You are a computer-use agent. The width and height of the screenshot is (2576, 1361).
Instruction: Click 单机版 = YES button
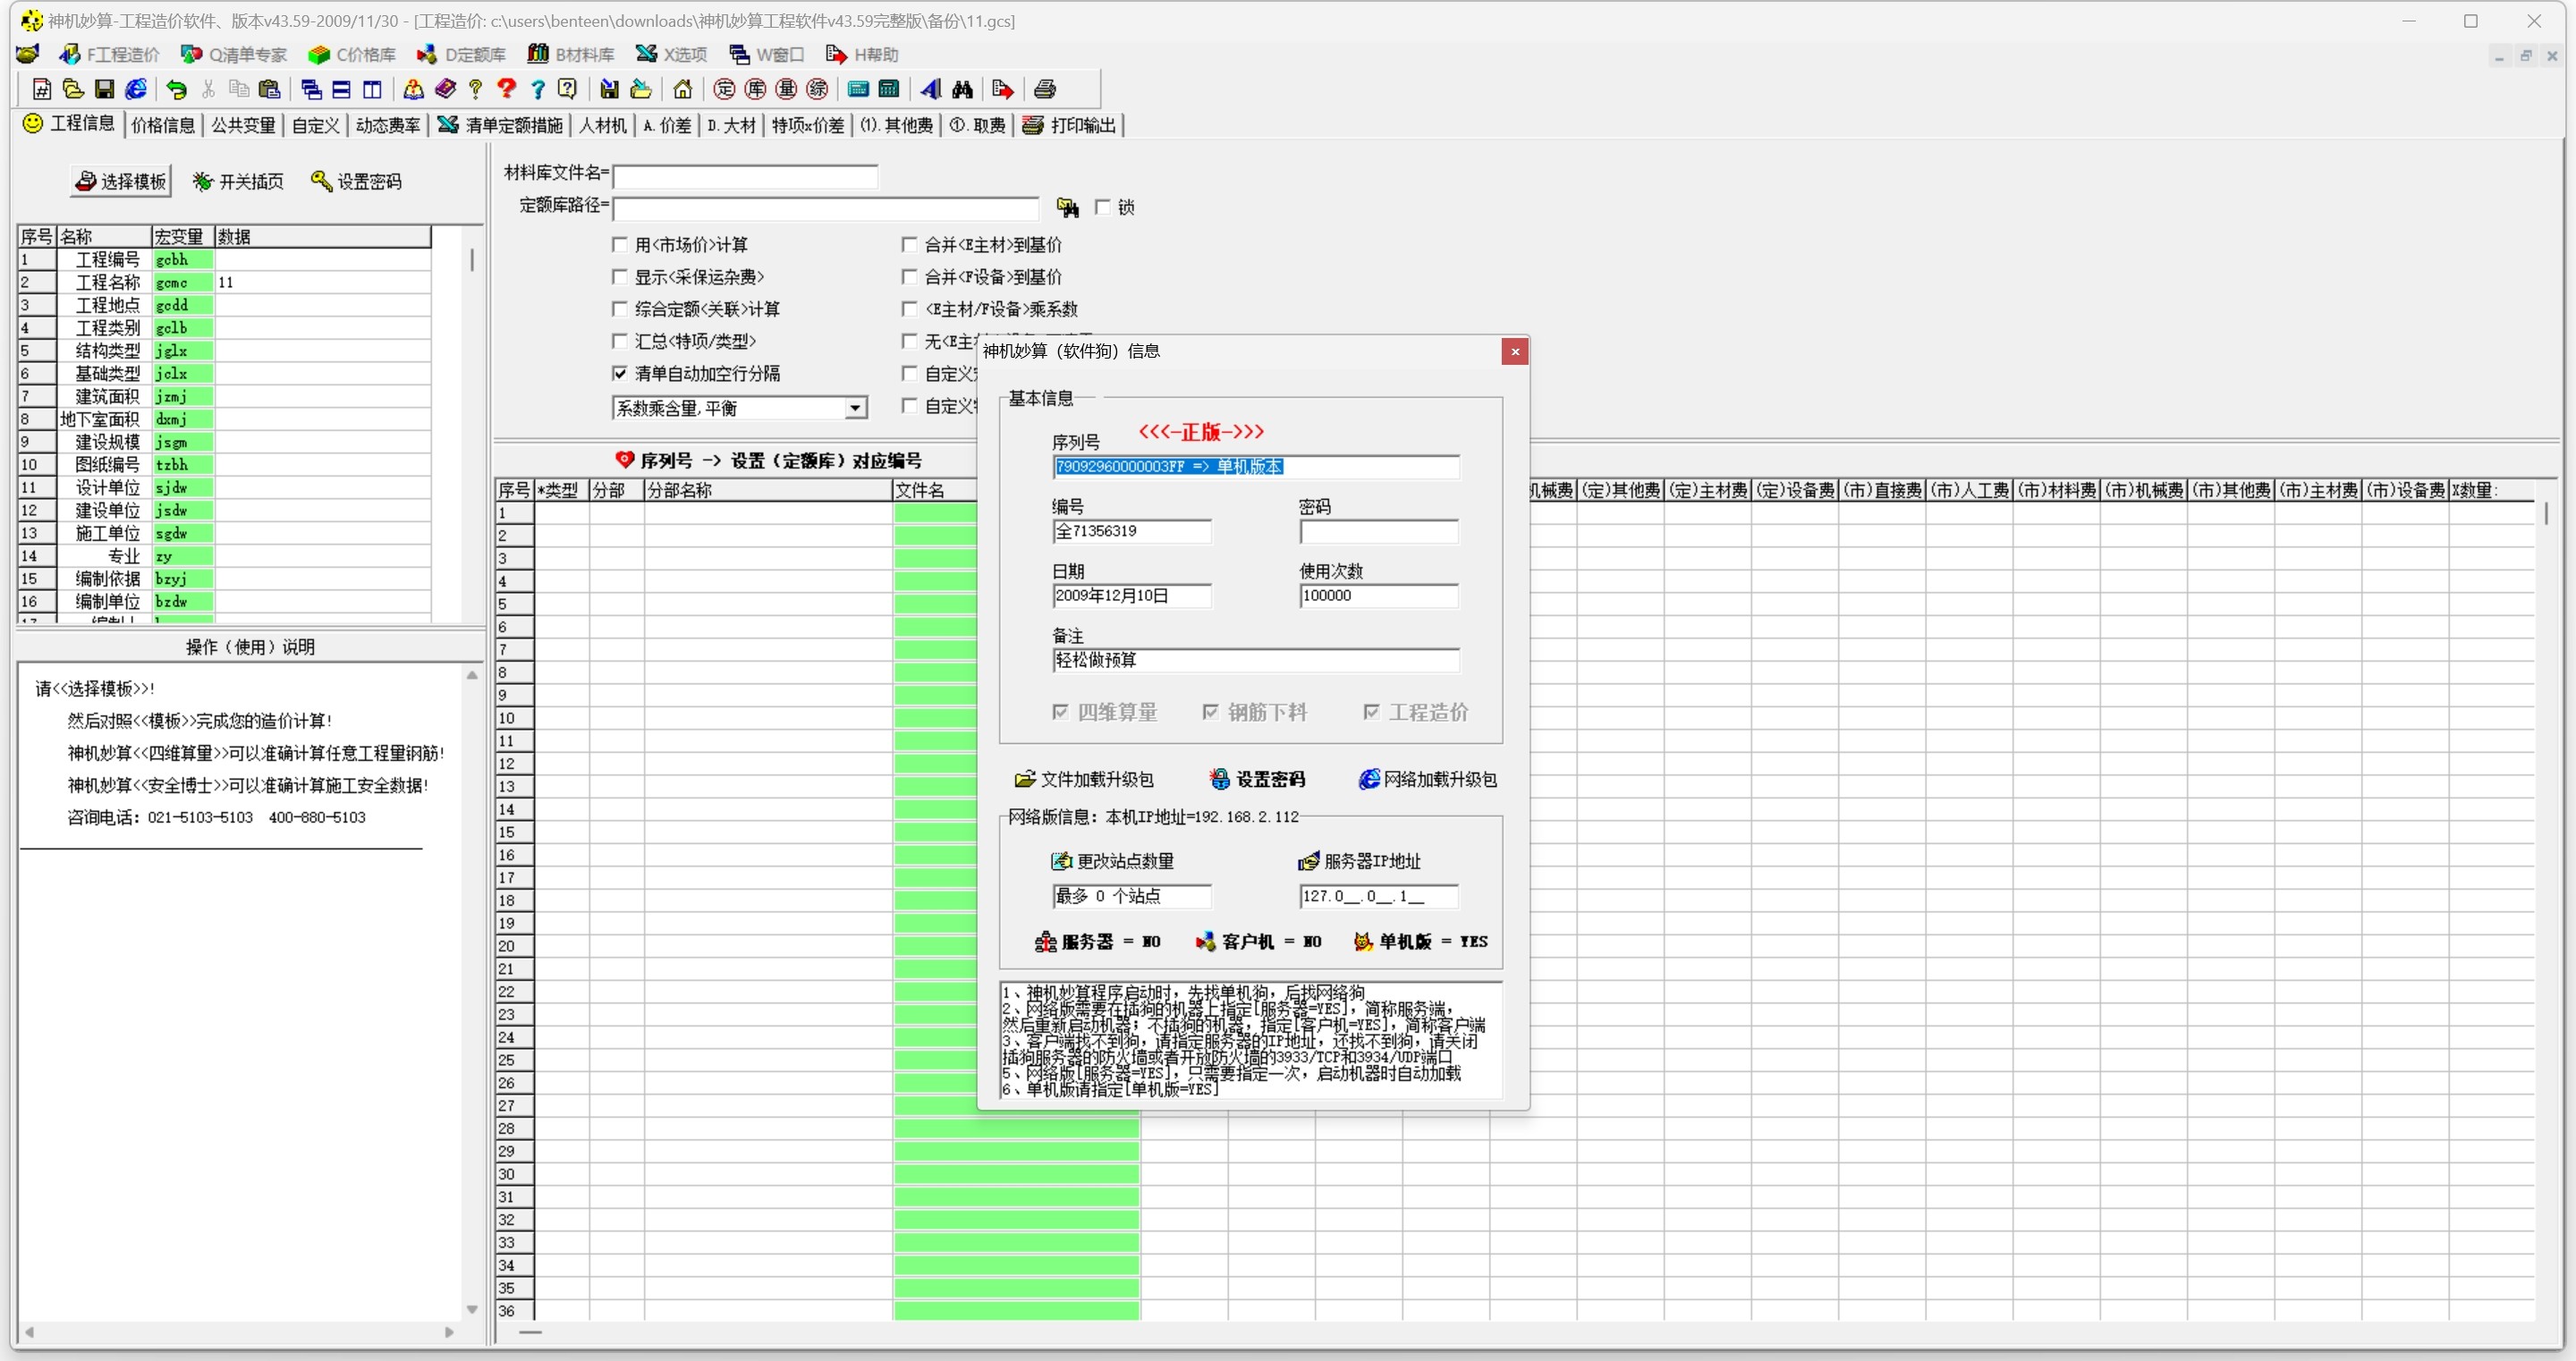[1420, 941]
